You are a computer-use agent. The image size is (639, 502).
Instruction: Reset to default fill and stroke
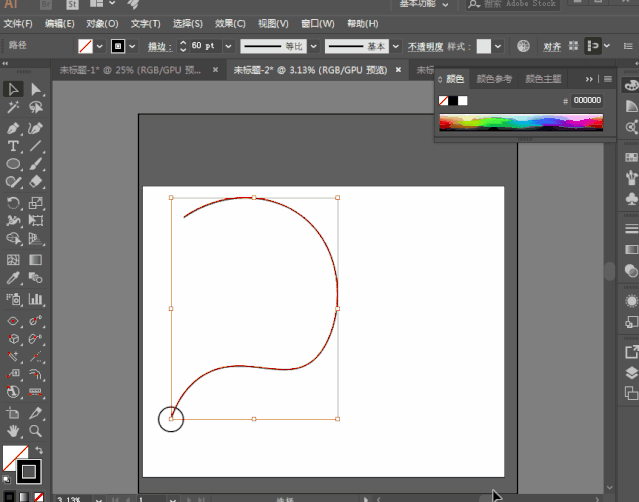coord(6,480)
